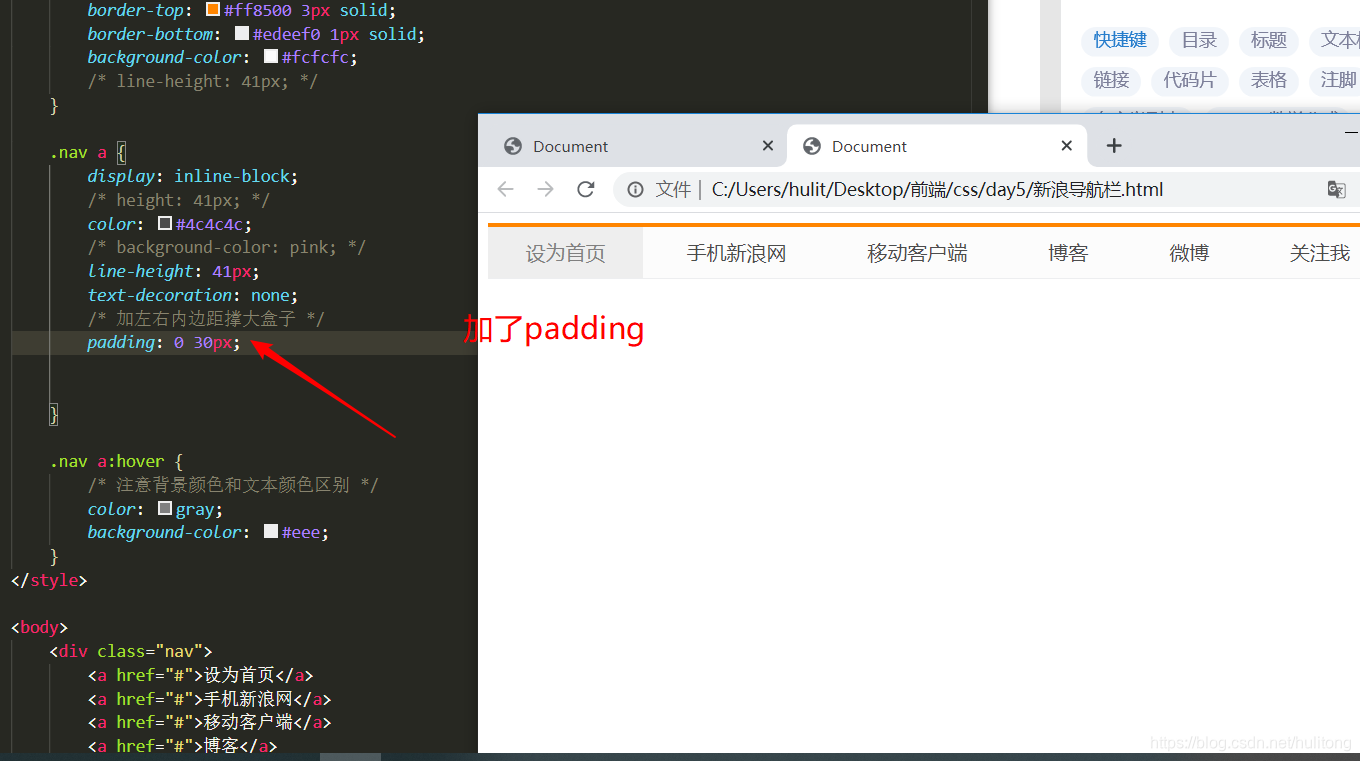Click the #fcfcfc color swatch in editor
The width and height of the screenshot is (1360, 761).
click(x=270, y=57)
